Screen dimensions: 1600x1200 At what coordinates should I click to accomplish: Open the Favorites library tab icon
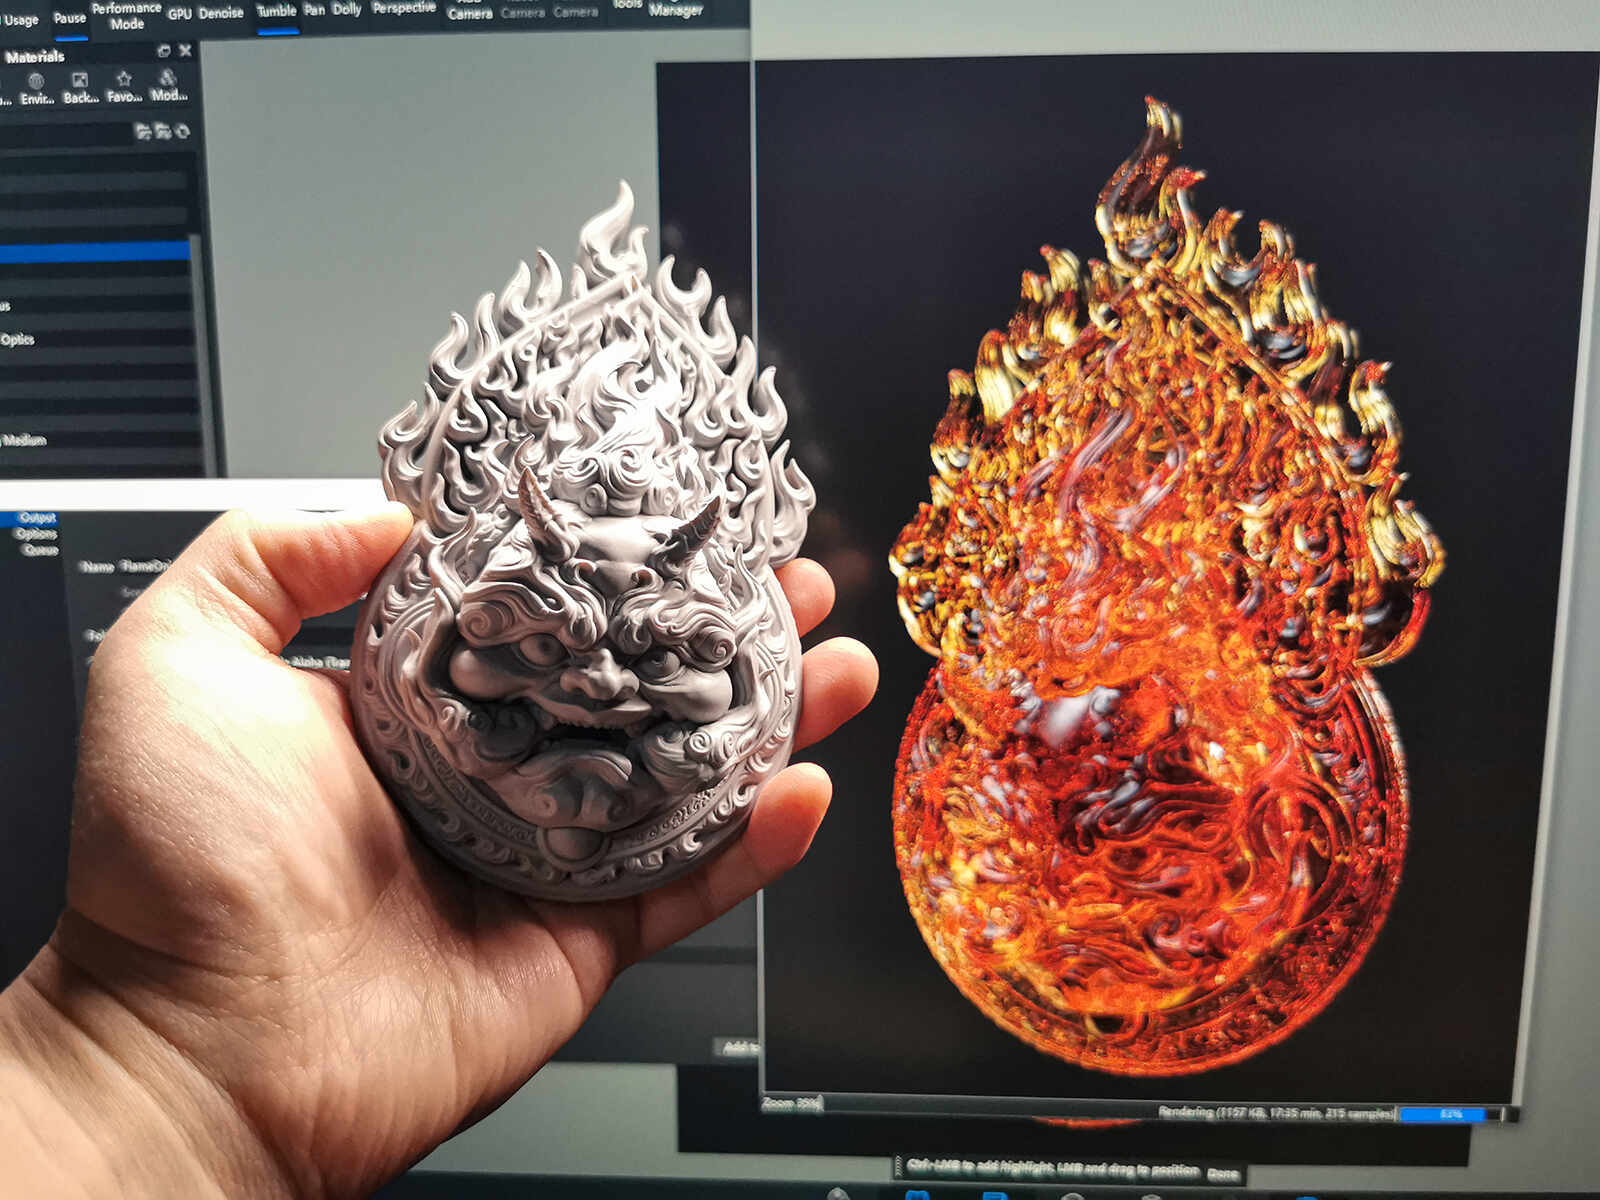124,86
